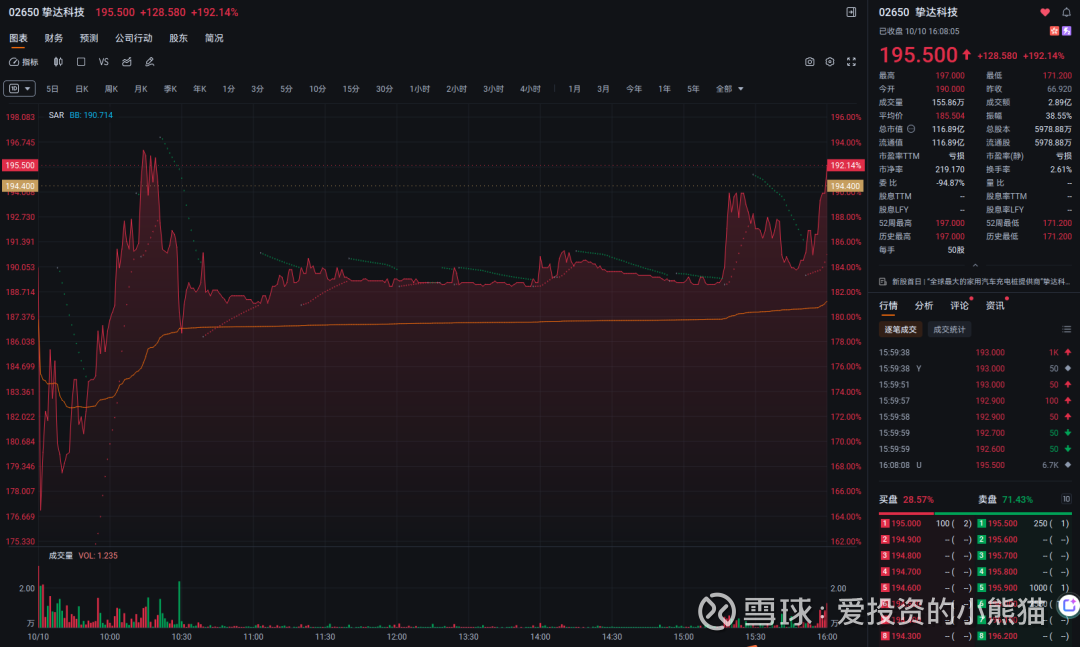Viewport: 1080px width, 647px height.
Task: Click ask row 5 at 195.900
Action: coord(1024,588)
